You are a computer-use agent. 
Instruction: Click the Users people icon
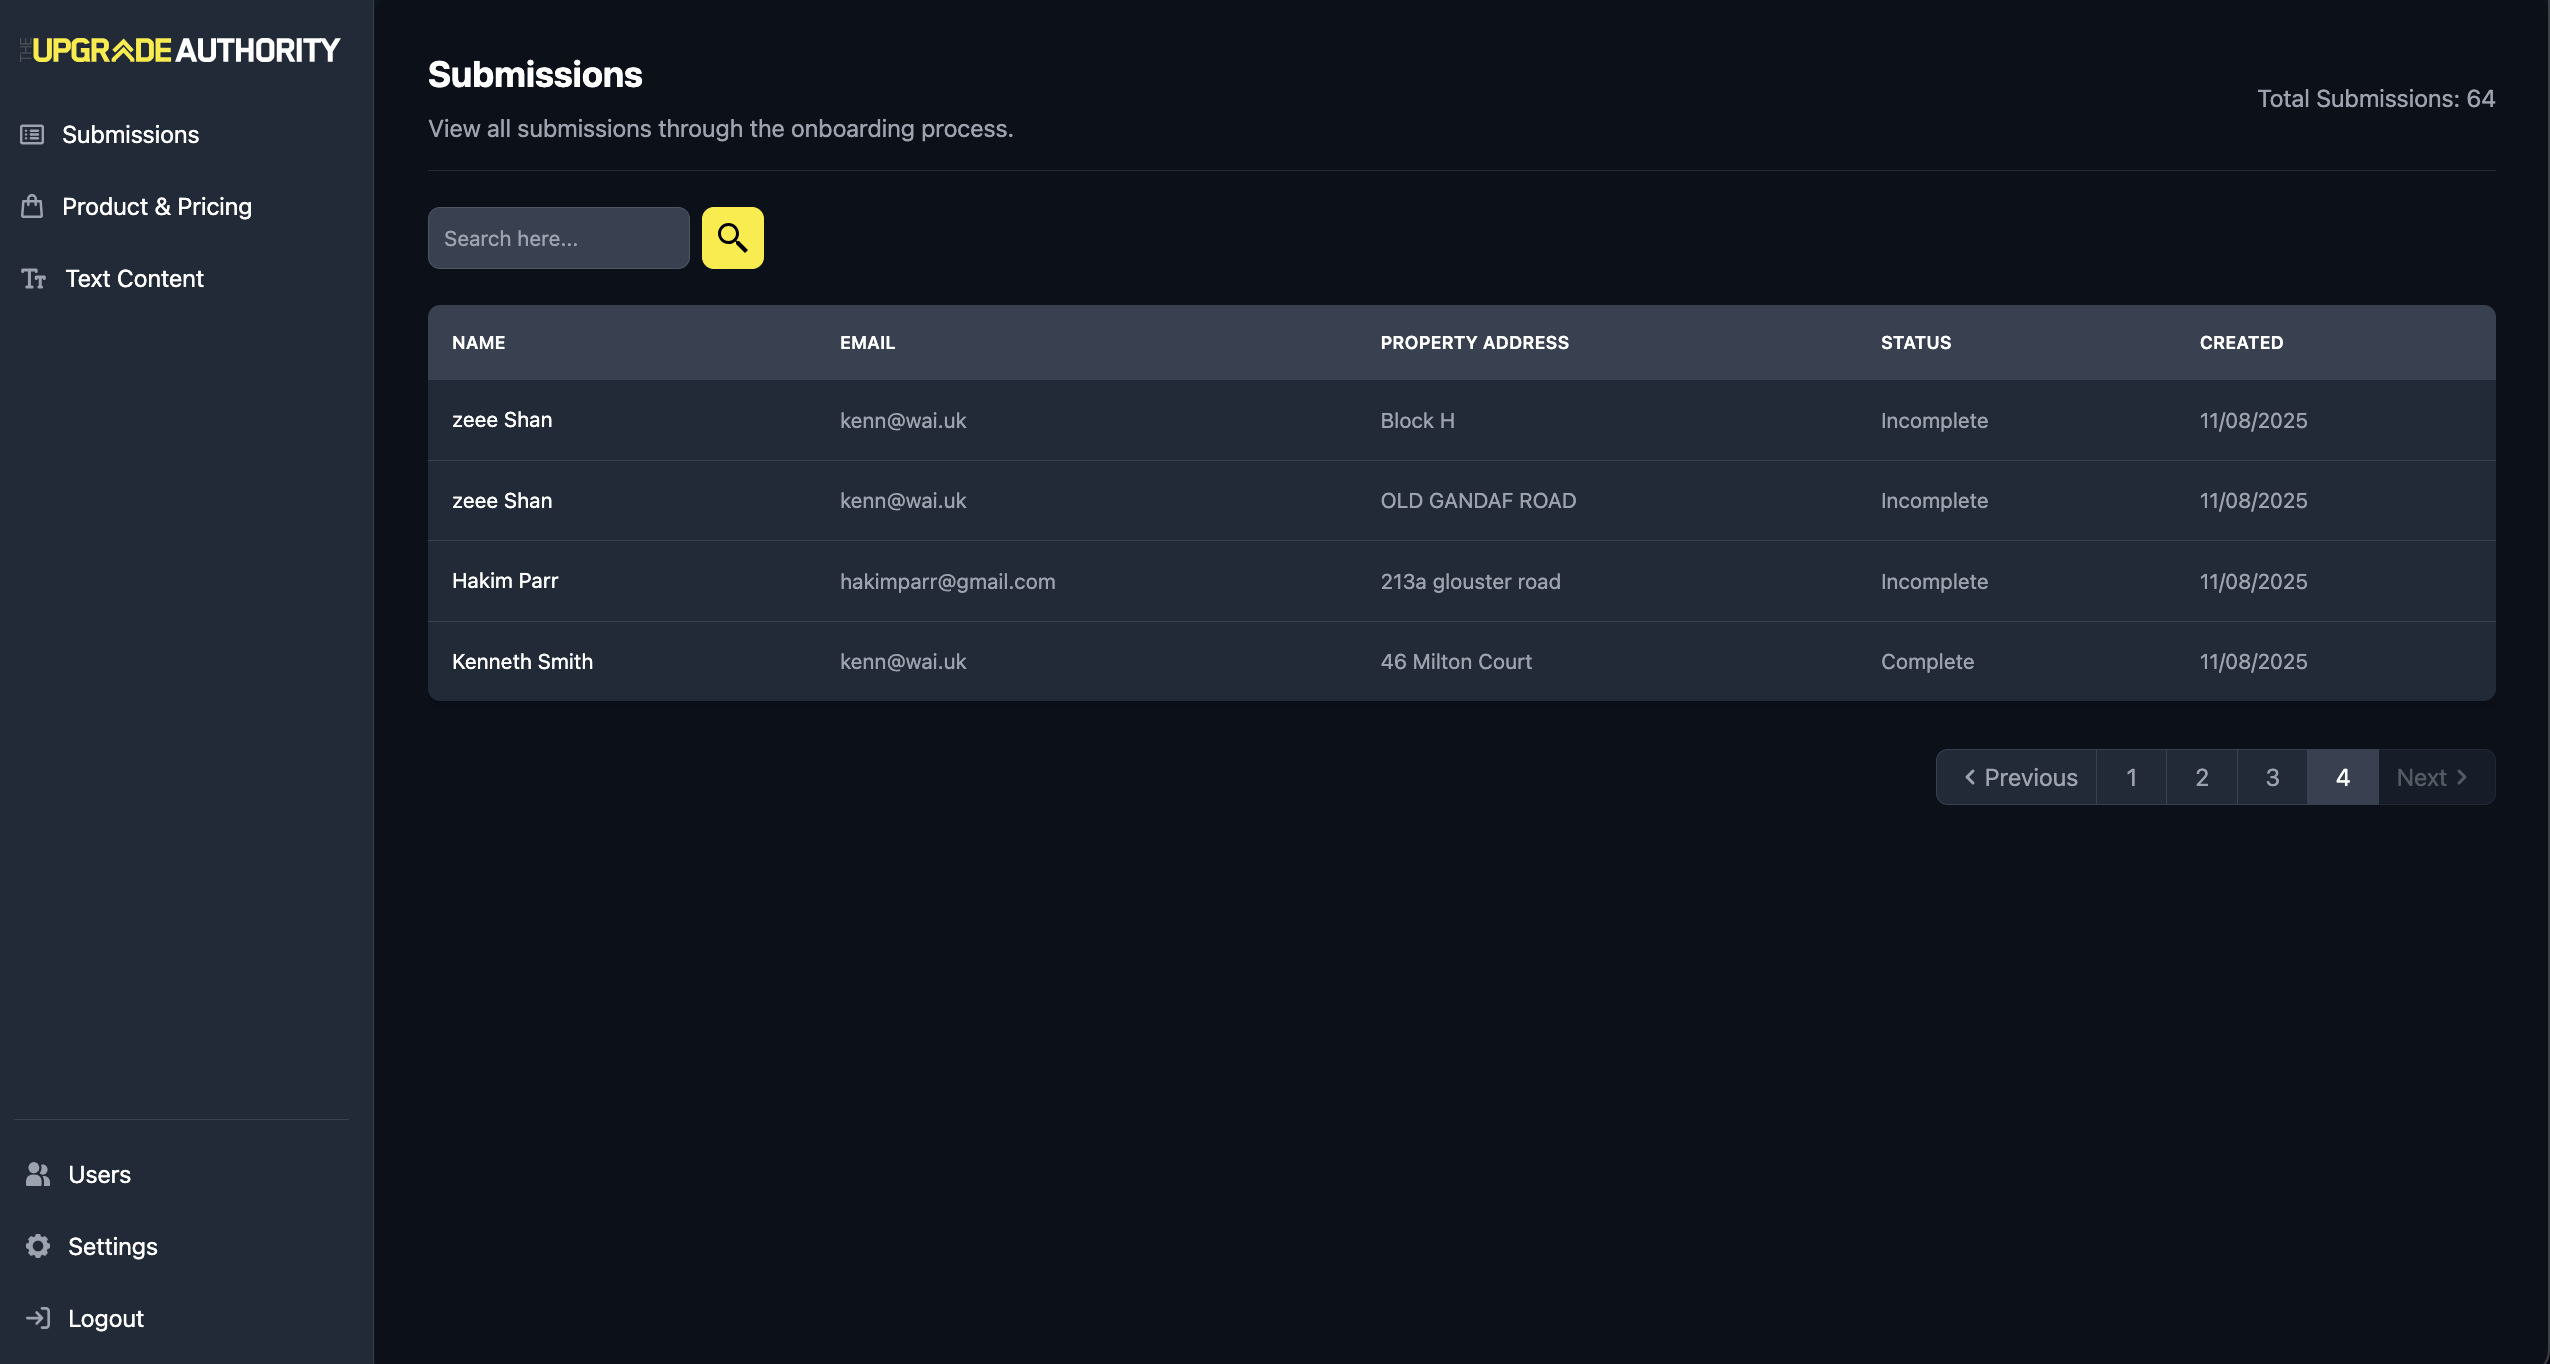pos(38,1174)
